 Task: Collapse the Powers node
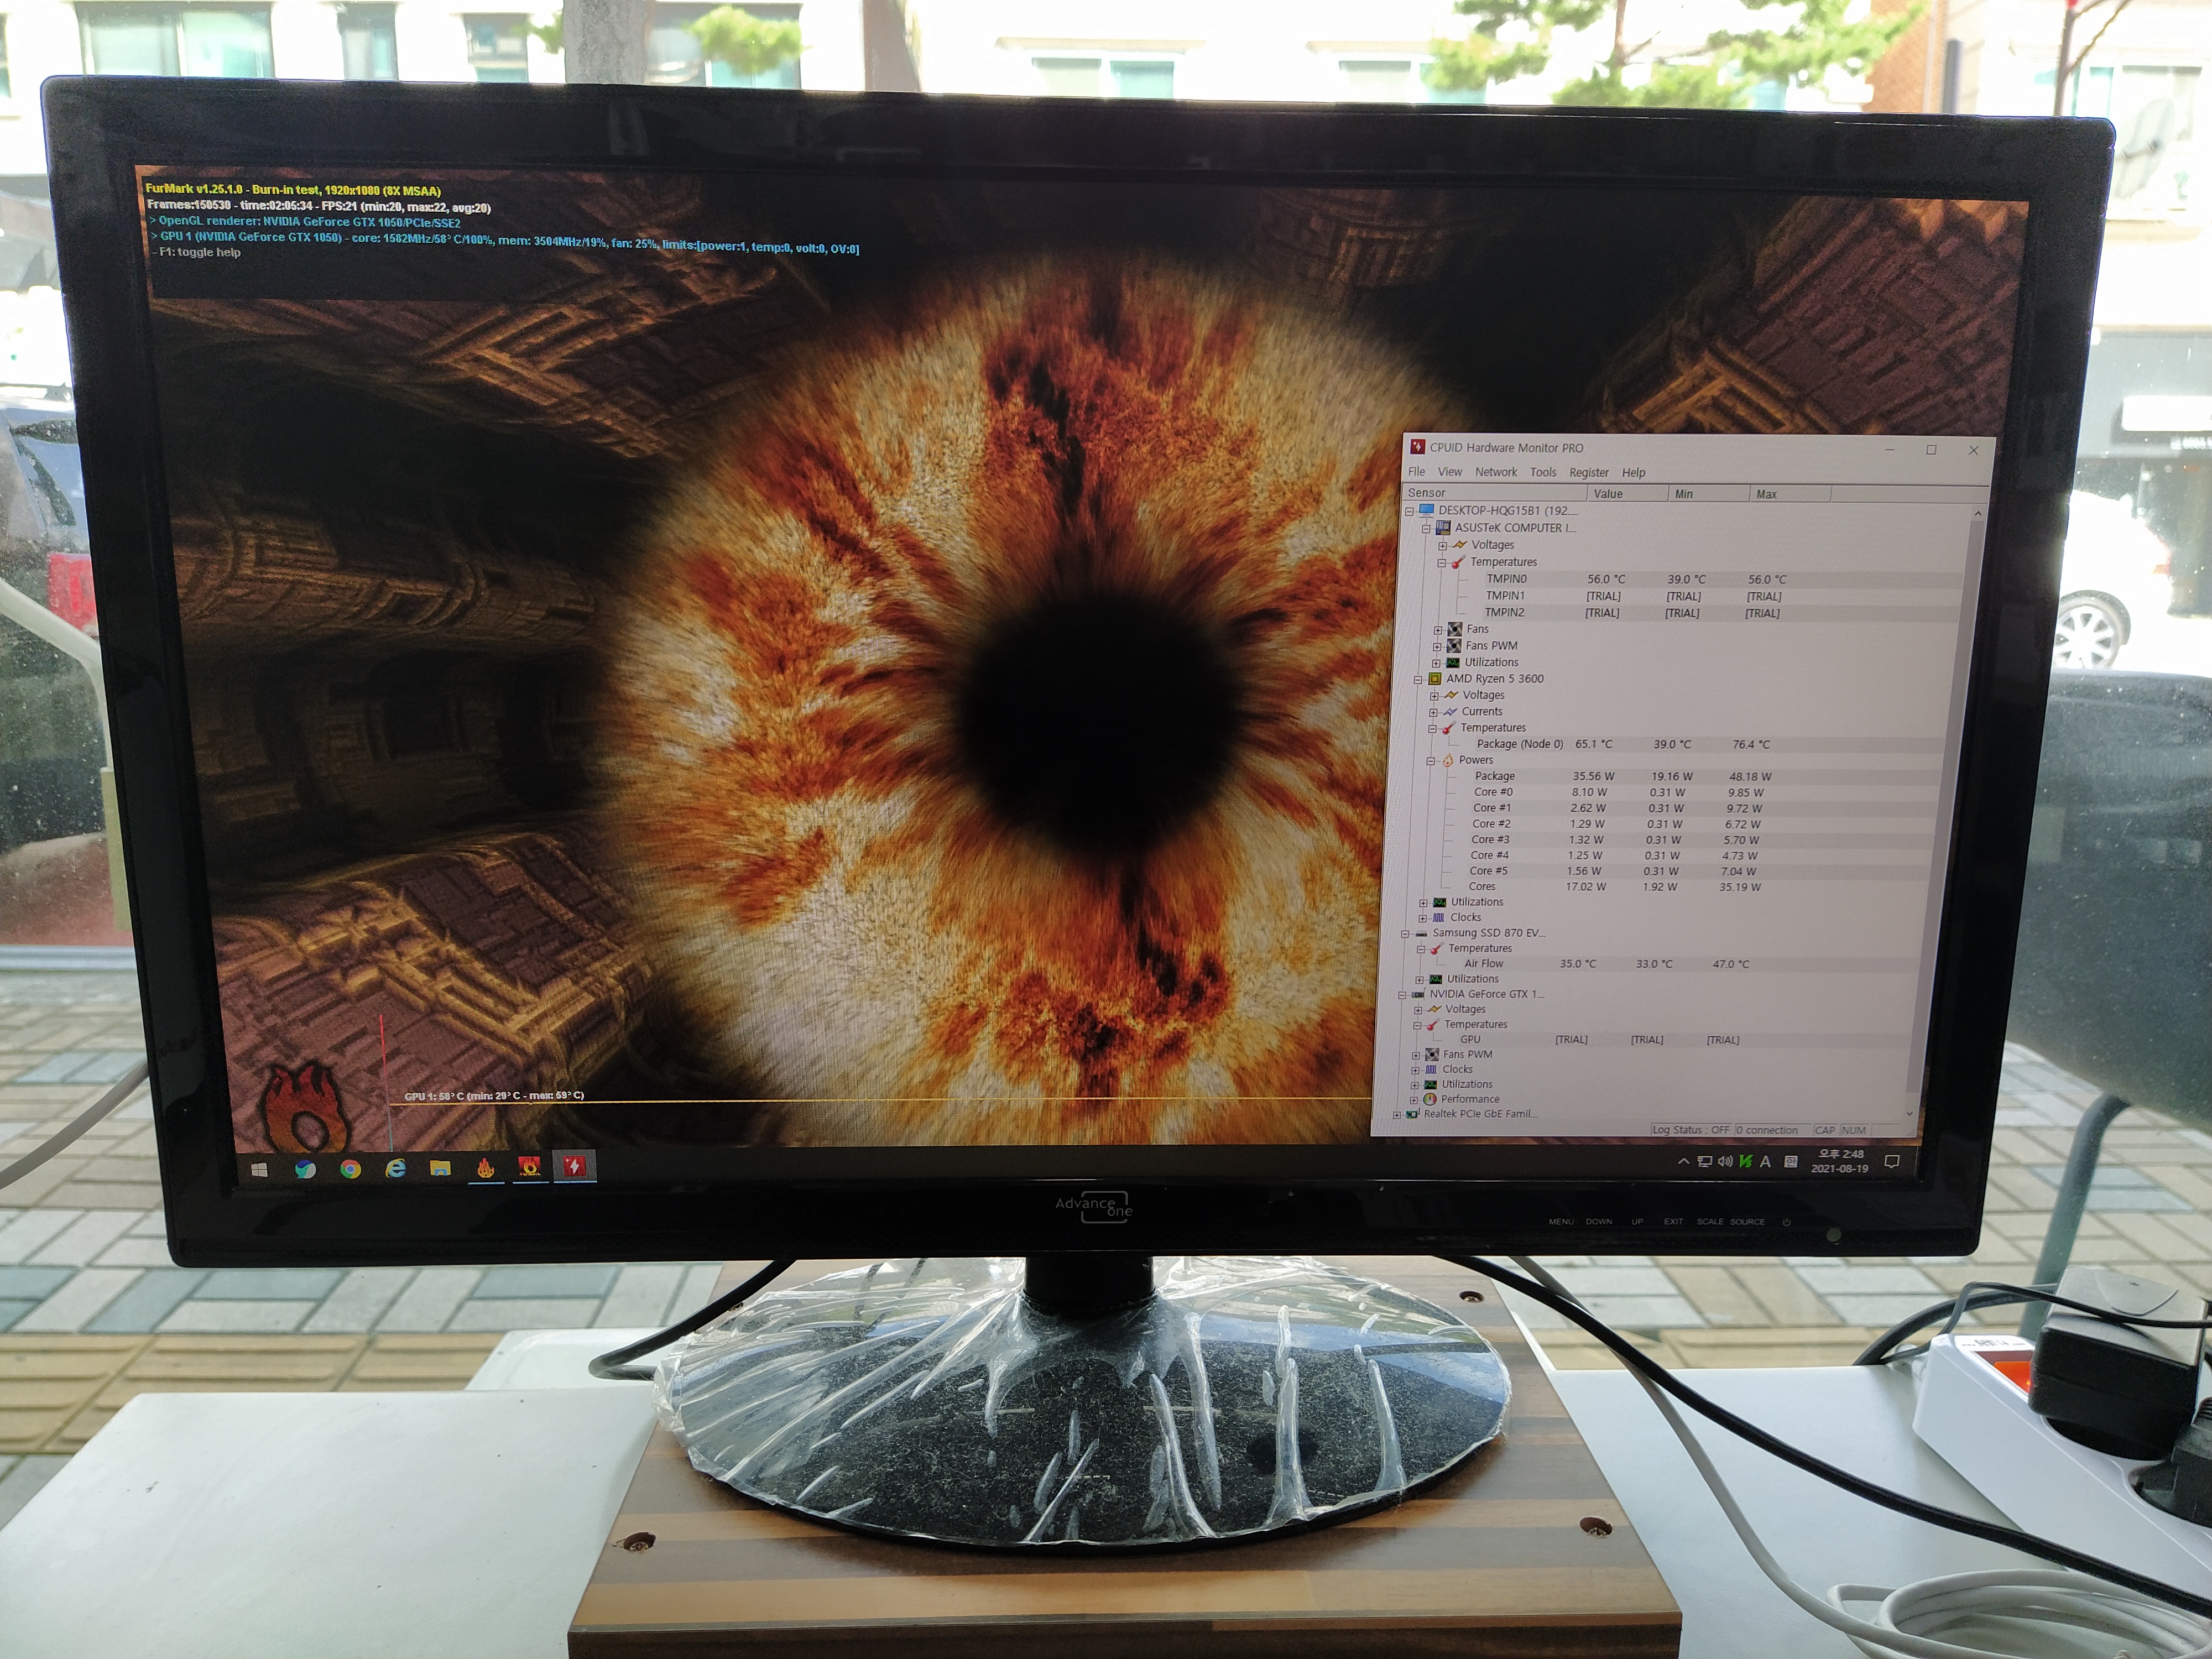[1431, 761]
